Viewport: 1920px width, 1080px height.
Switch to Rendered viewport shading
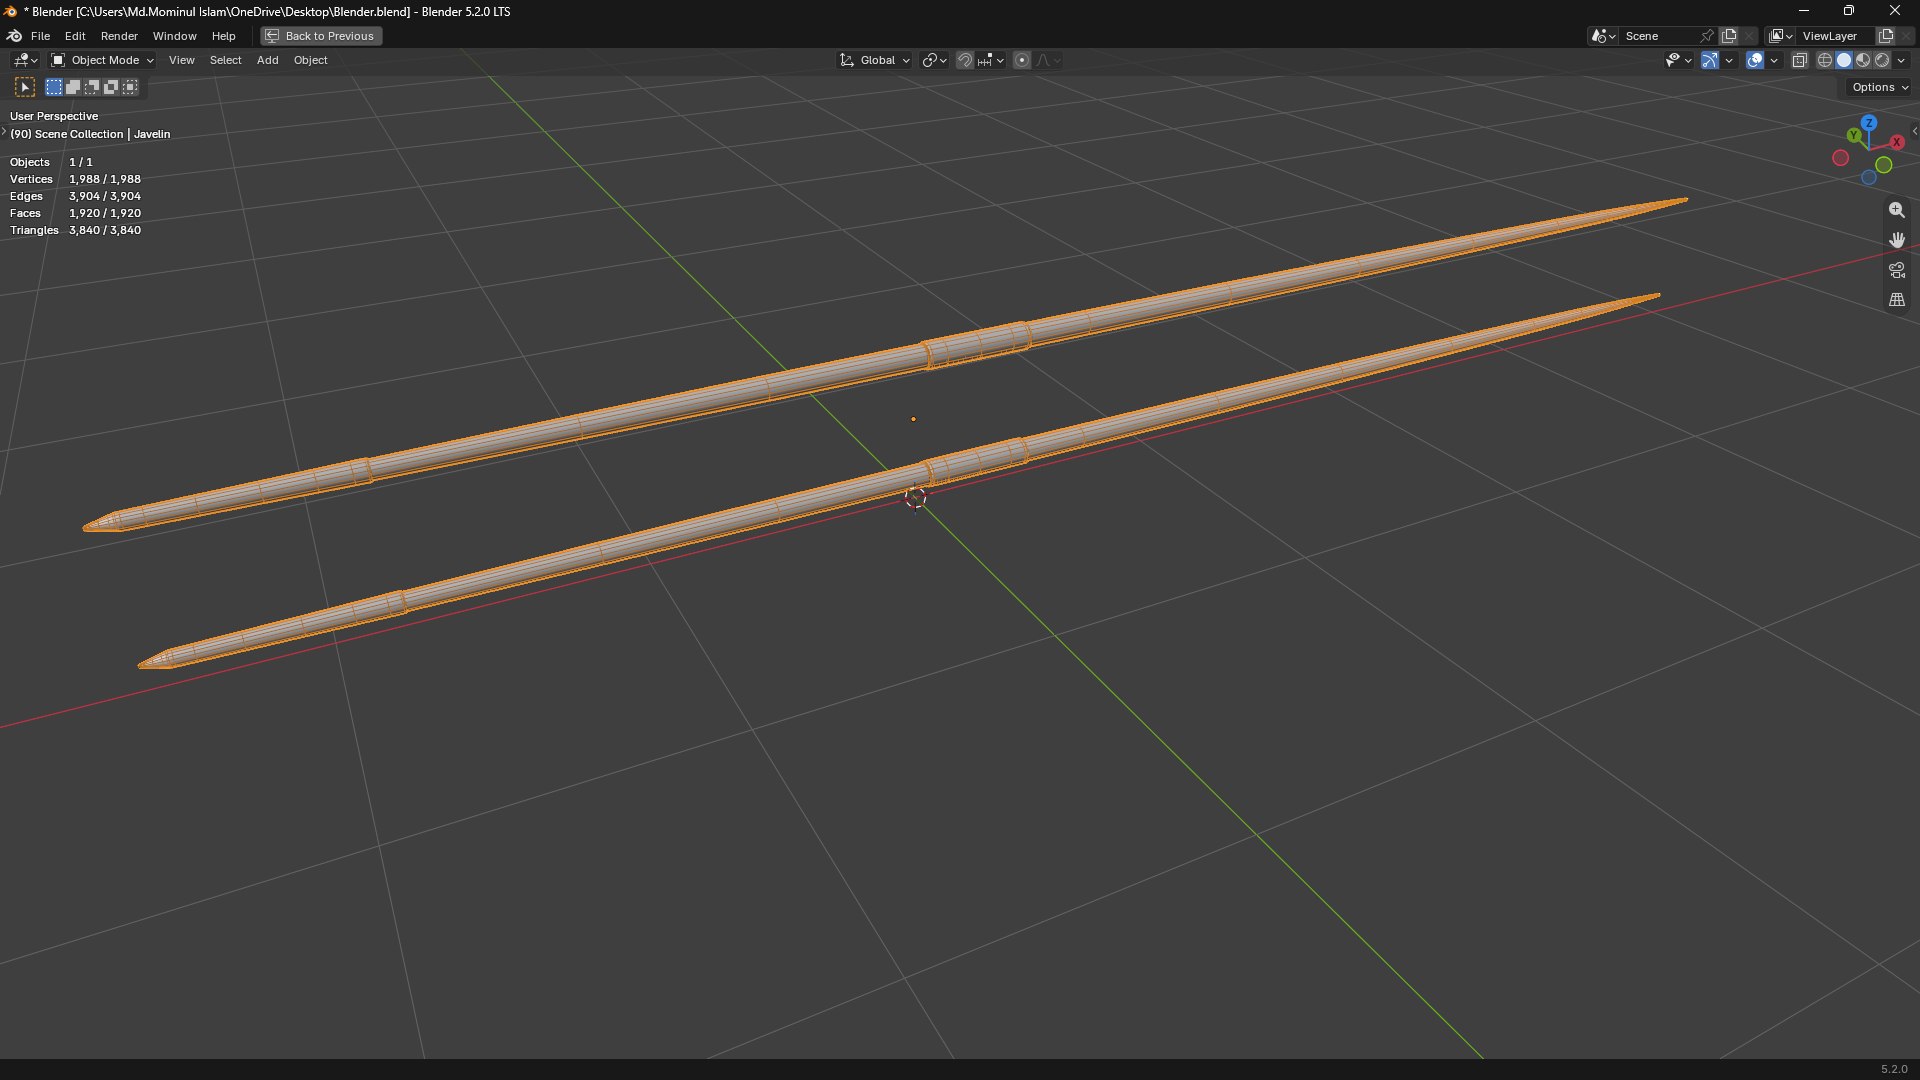1882,60
